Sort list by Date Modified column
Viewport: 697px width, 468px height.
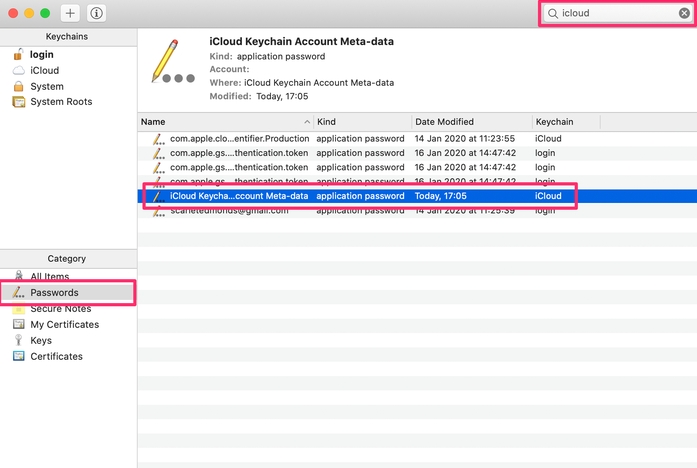(472, 122)
